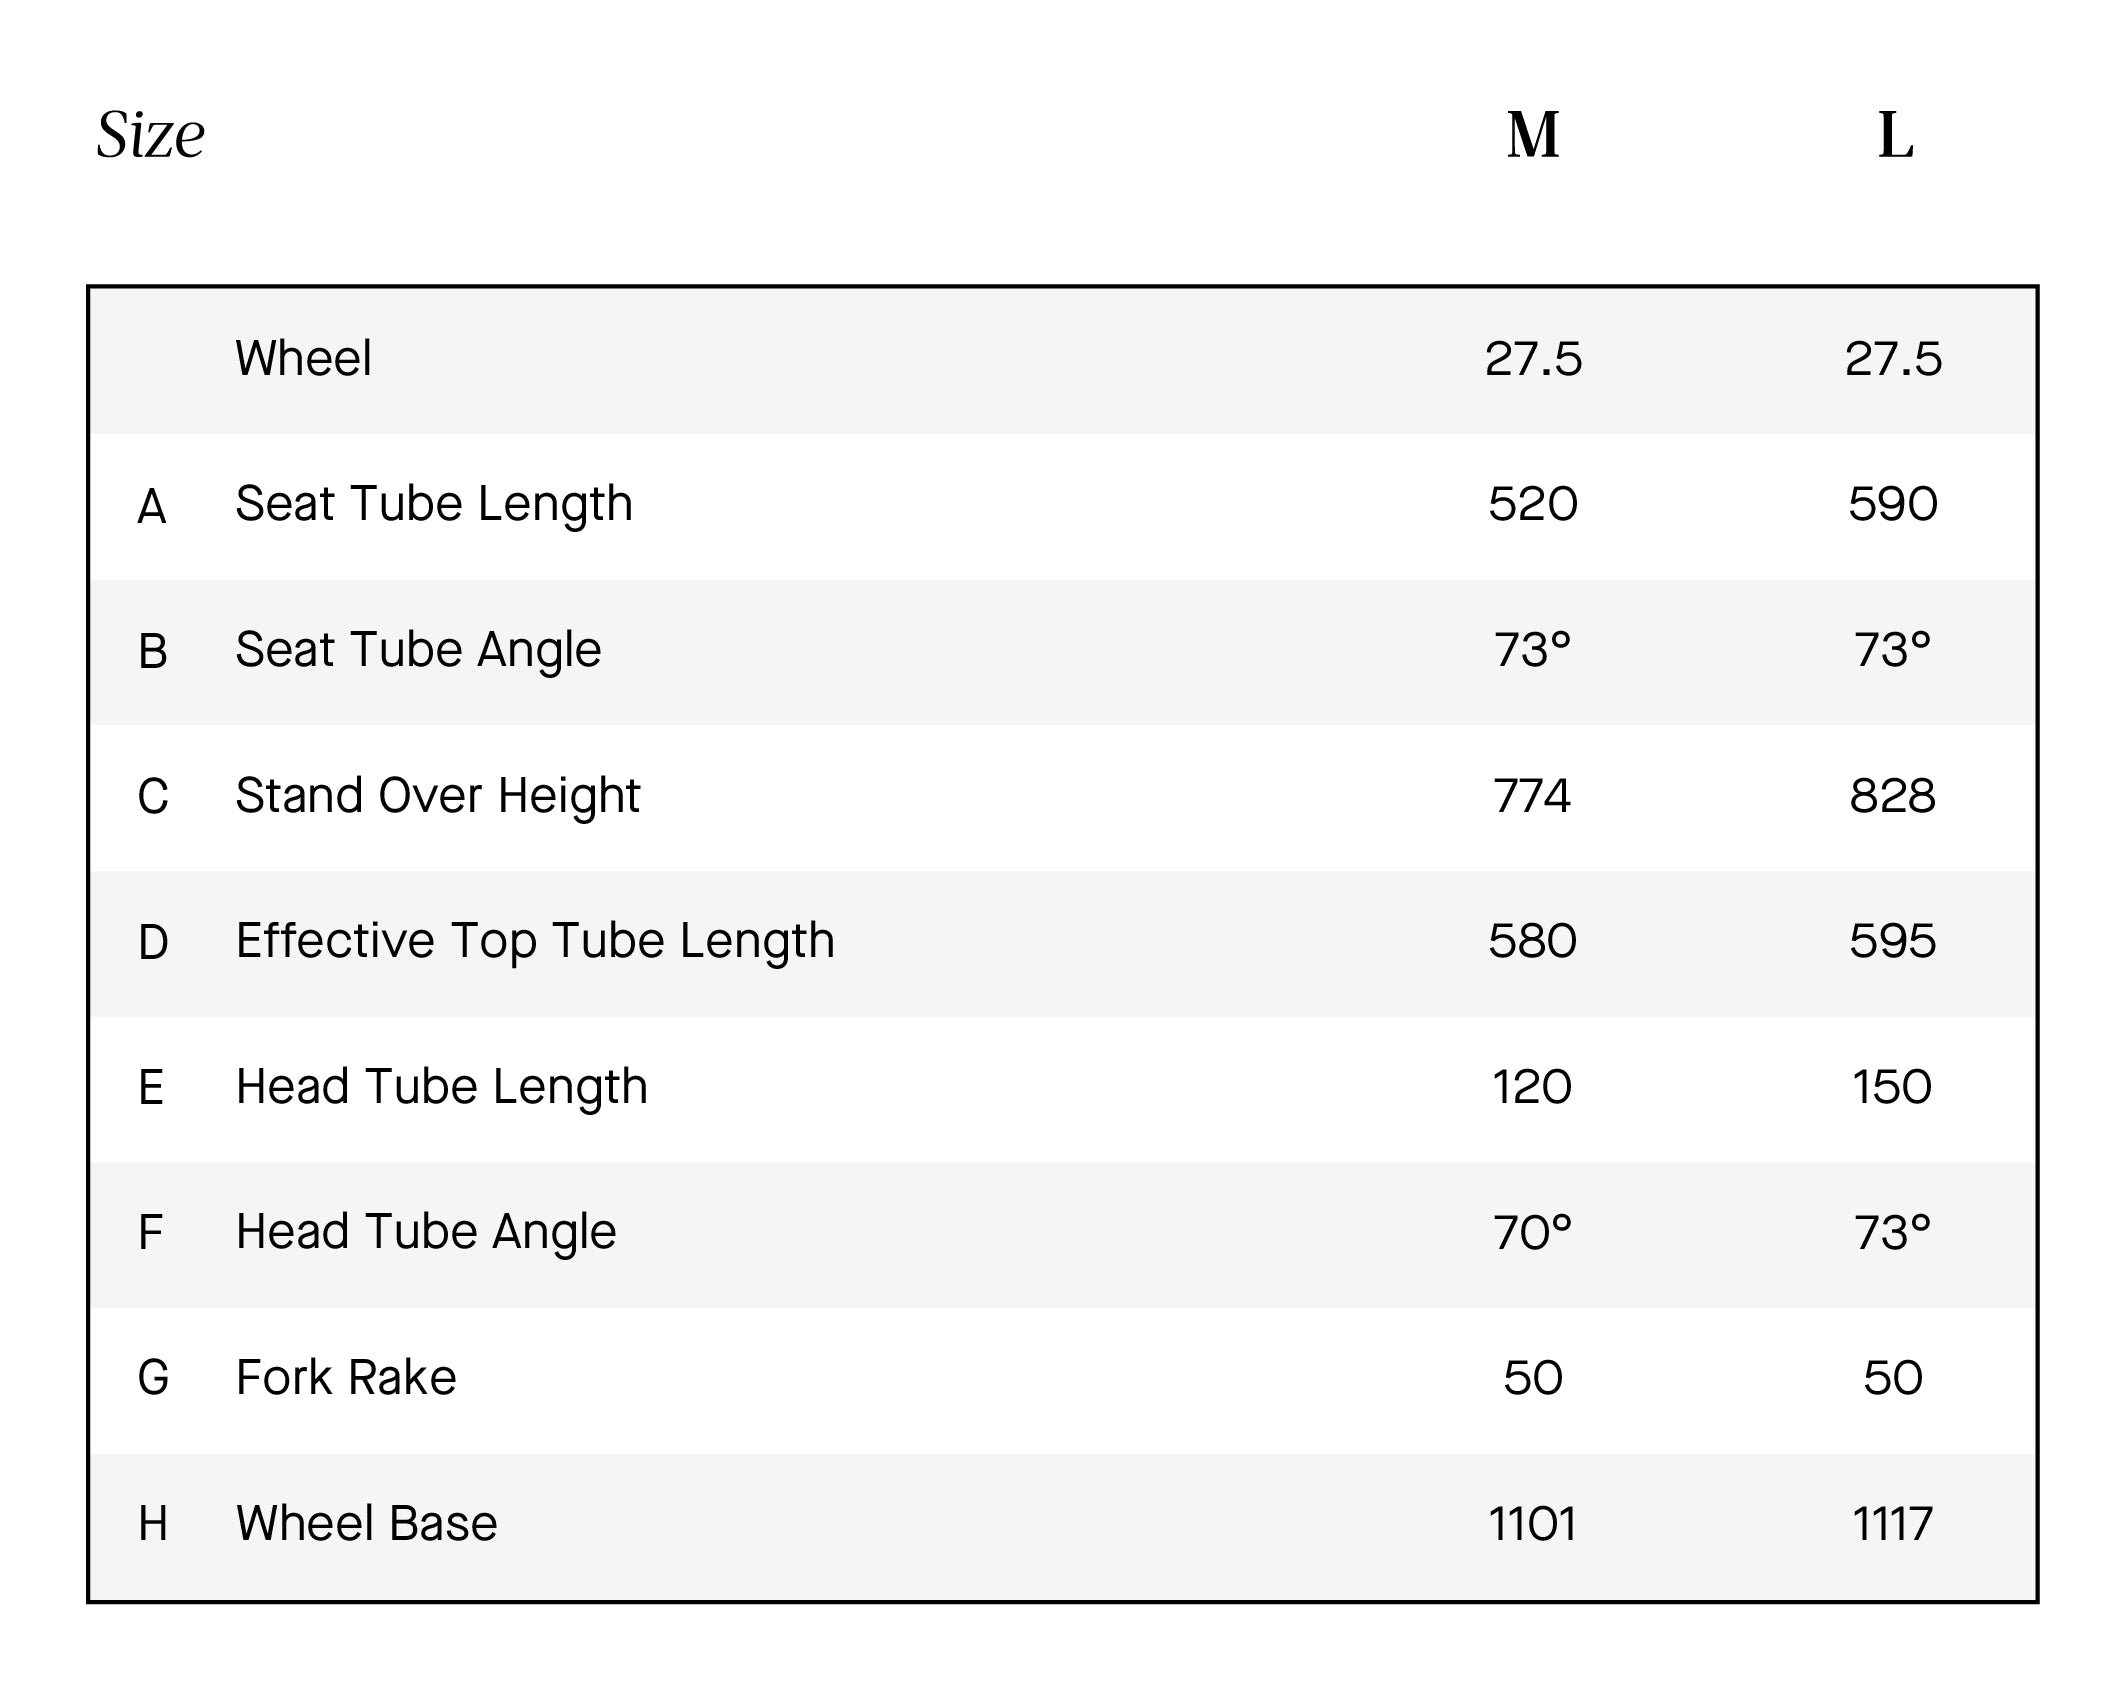Click the Stand Over Height label
Viewport: 2121px width, 1685px height.
pyautogui.click(x=437, y=795)
